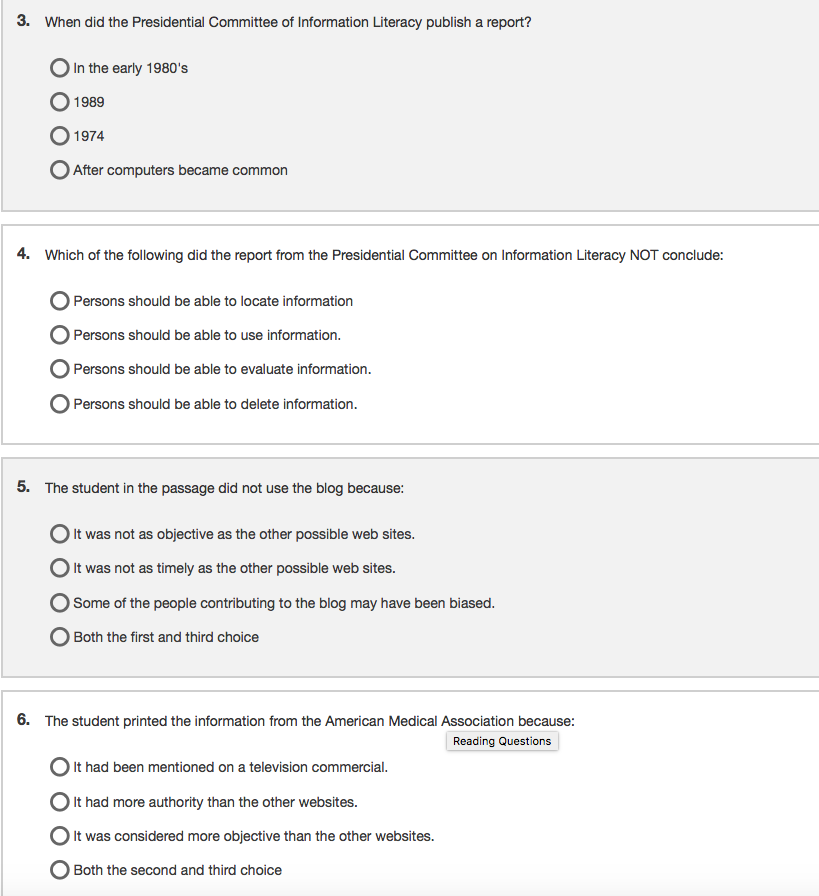The height and width of the screenshot is (896, 819).
Task: Select the option about blog contributors being biased
Action: 59,602
